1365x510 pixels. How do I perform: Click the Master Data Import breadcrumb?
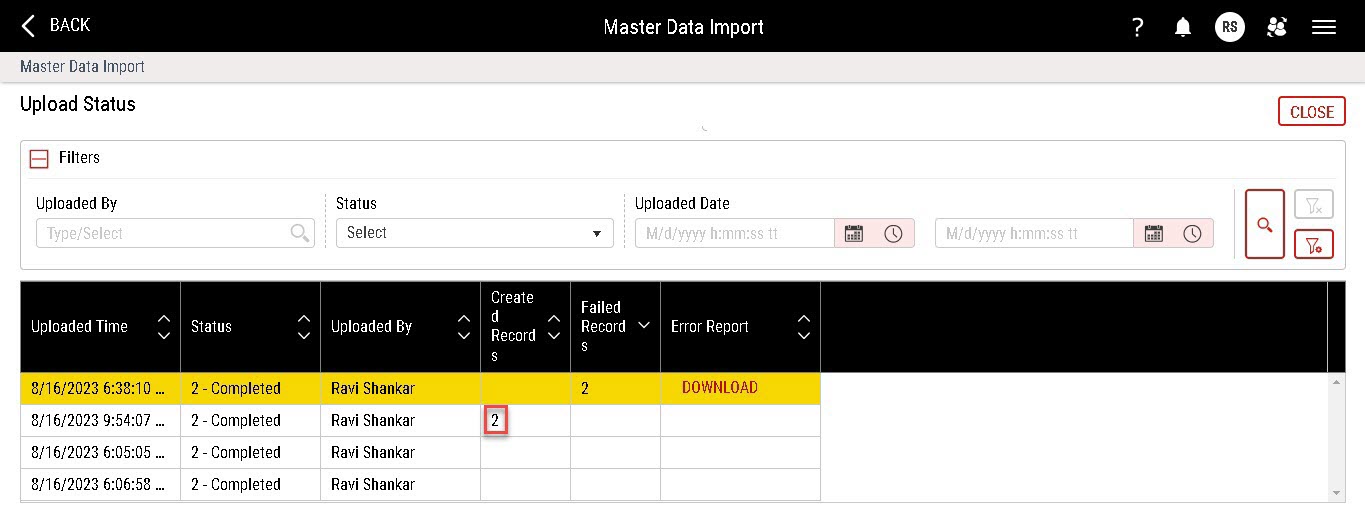pos(82,67)
